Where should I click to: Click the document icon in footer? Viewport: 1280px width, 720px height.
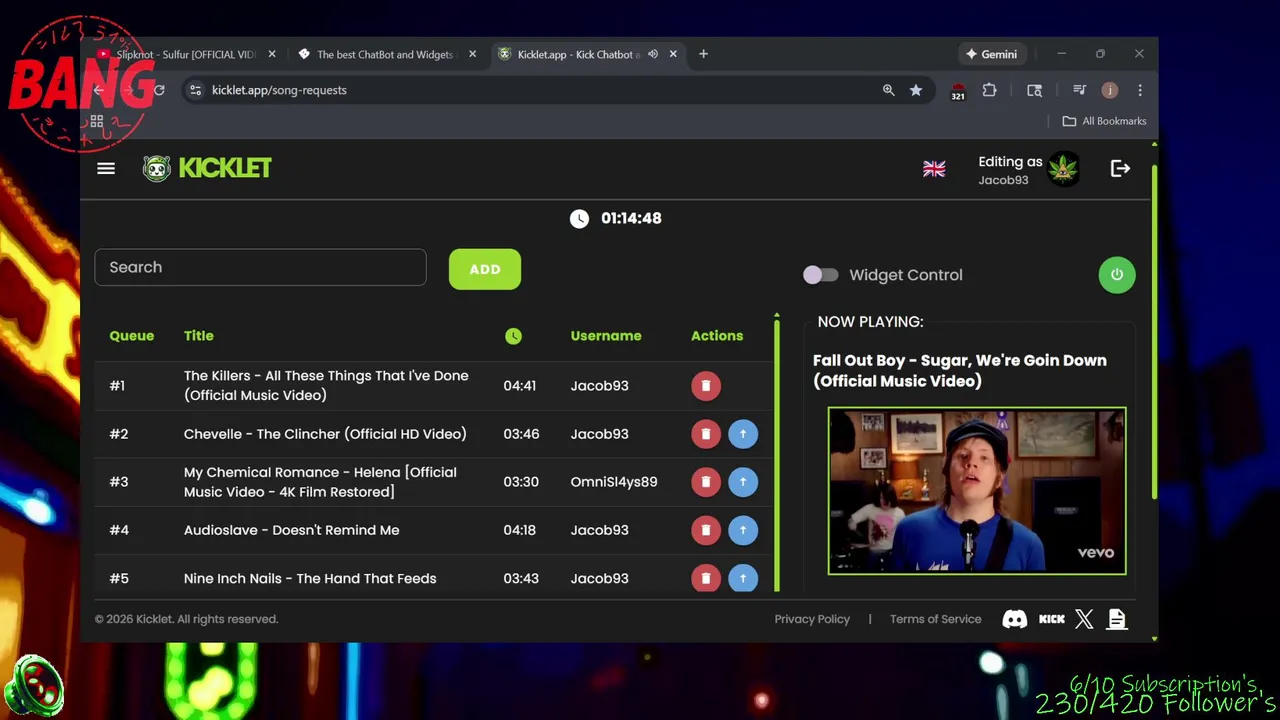(1117, 619)
